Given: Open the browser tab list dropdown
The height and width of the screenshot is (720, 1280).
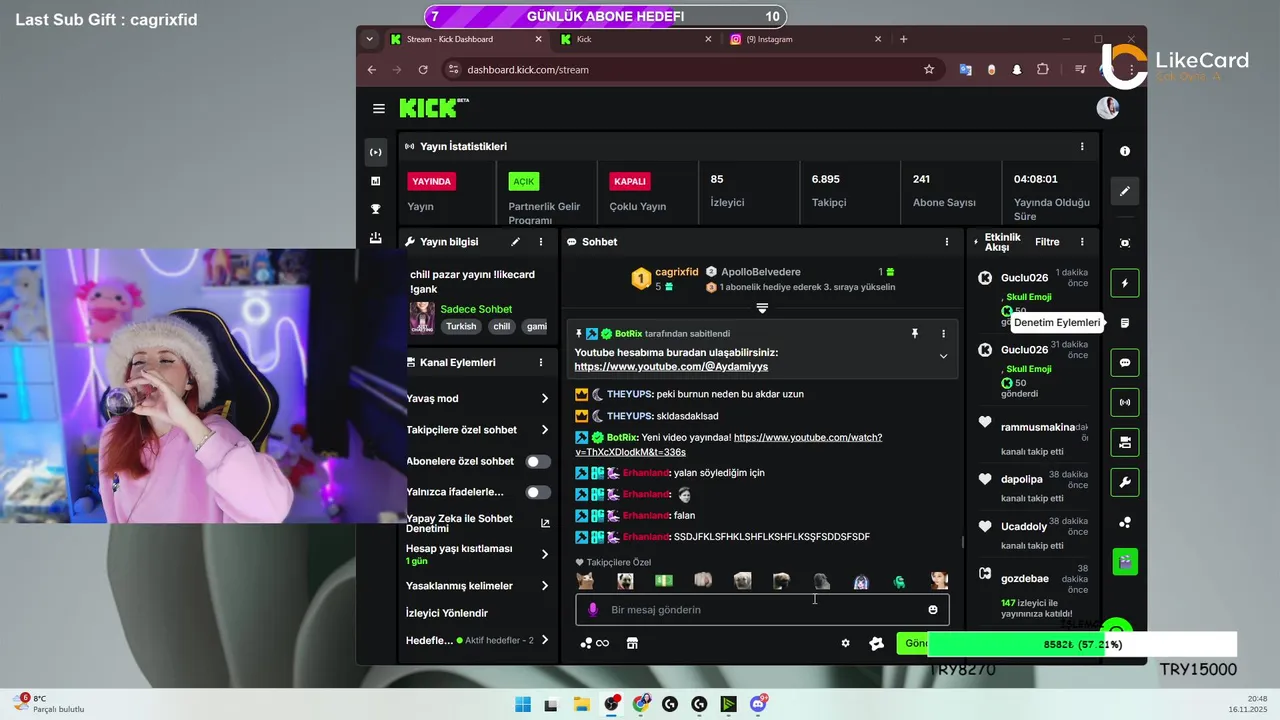Looking at the screenshot, I should pyautogui.click(x=370, y=39).
